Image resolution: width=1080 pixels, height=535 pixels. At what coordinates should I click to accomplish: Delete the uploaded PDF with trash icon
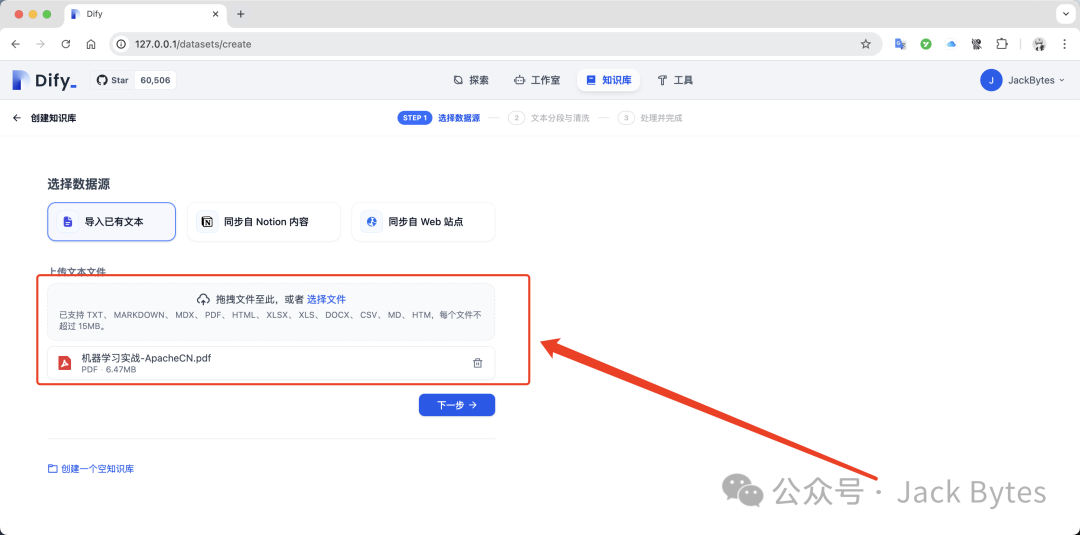pyautogui.click(x=477, y=363)
